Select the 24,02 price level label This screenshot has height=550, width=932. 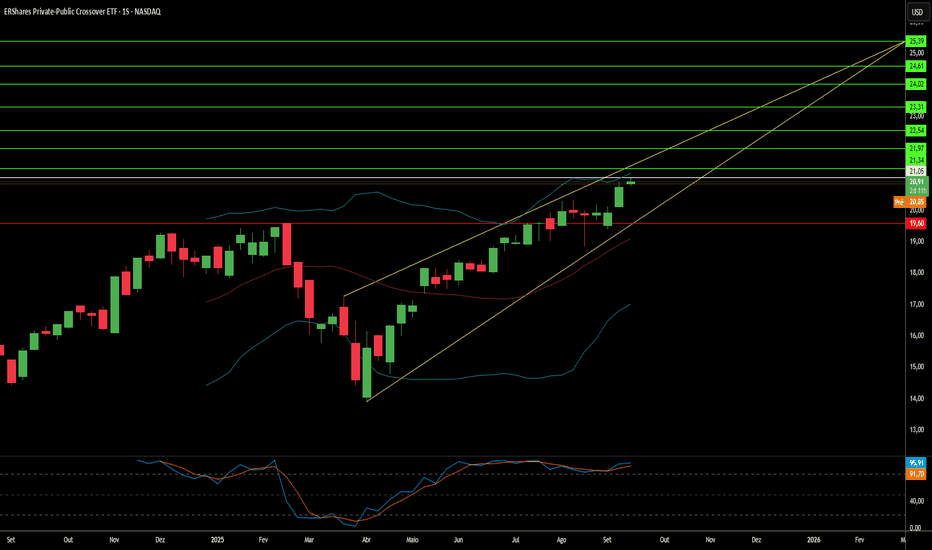[916, 85]
